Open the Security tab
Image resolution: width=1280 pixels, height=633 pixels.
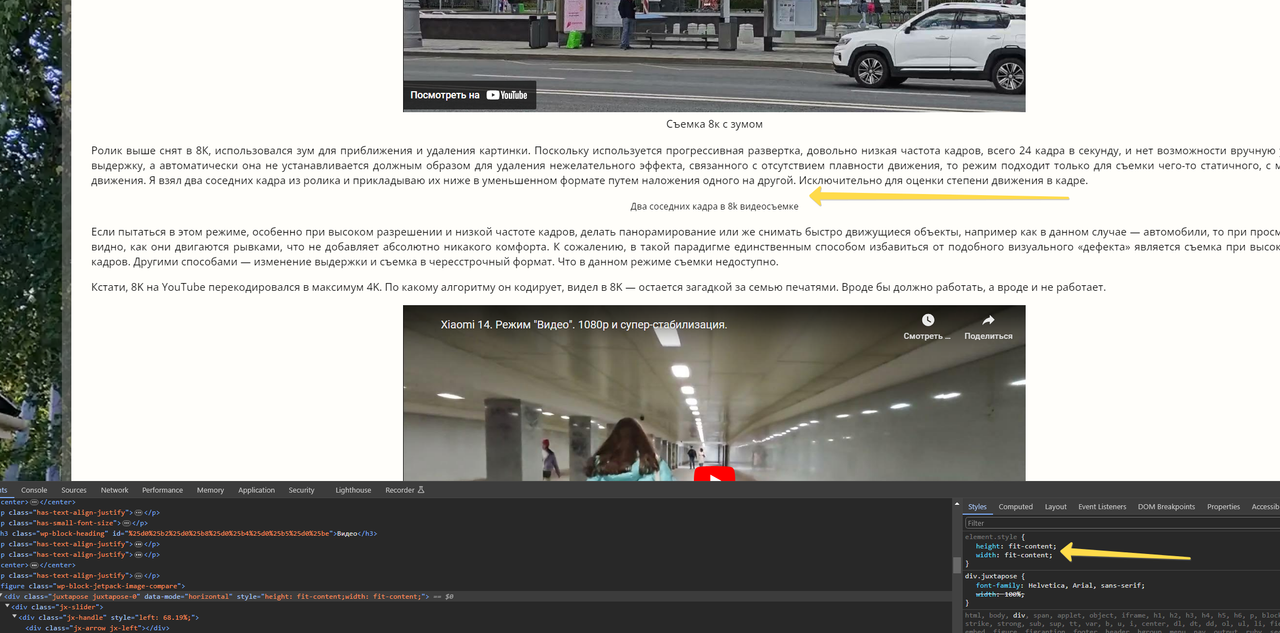[301, 490]
